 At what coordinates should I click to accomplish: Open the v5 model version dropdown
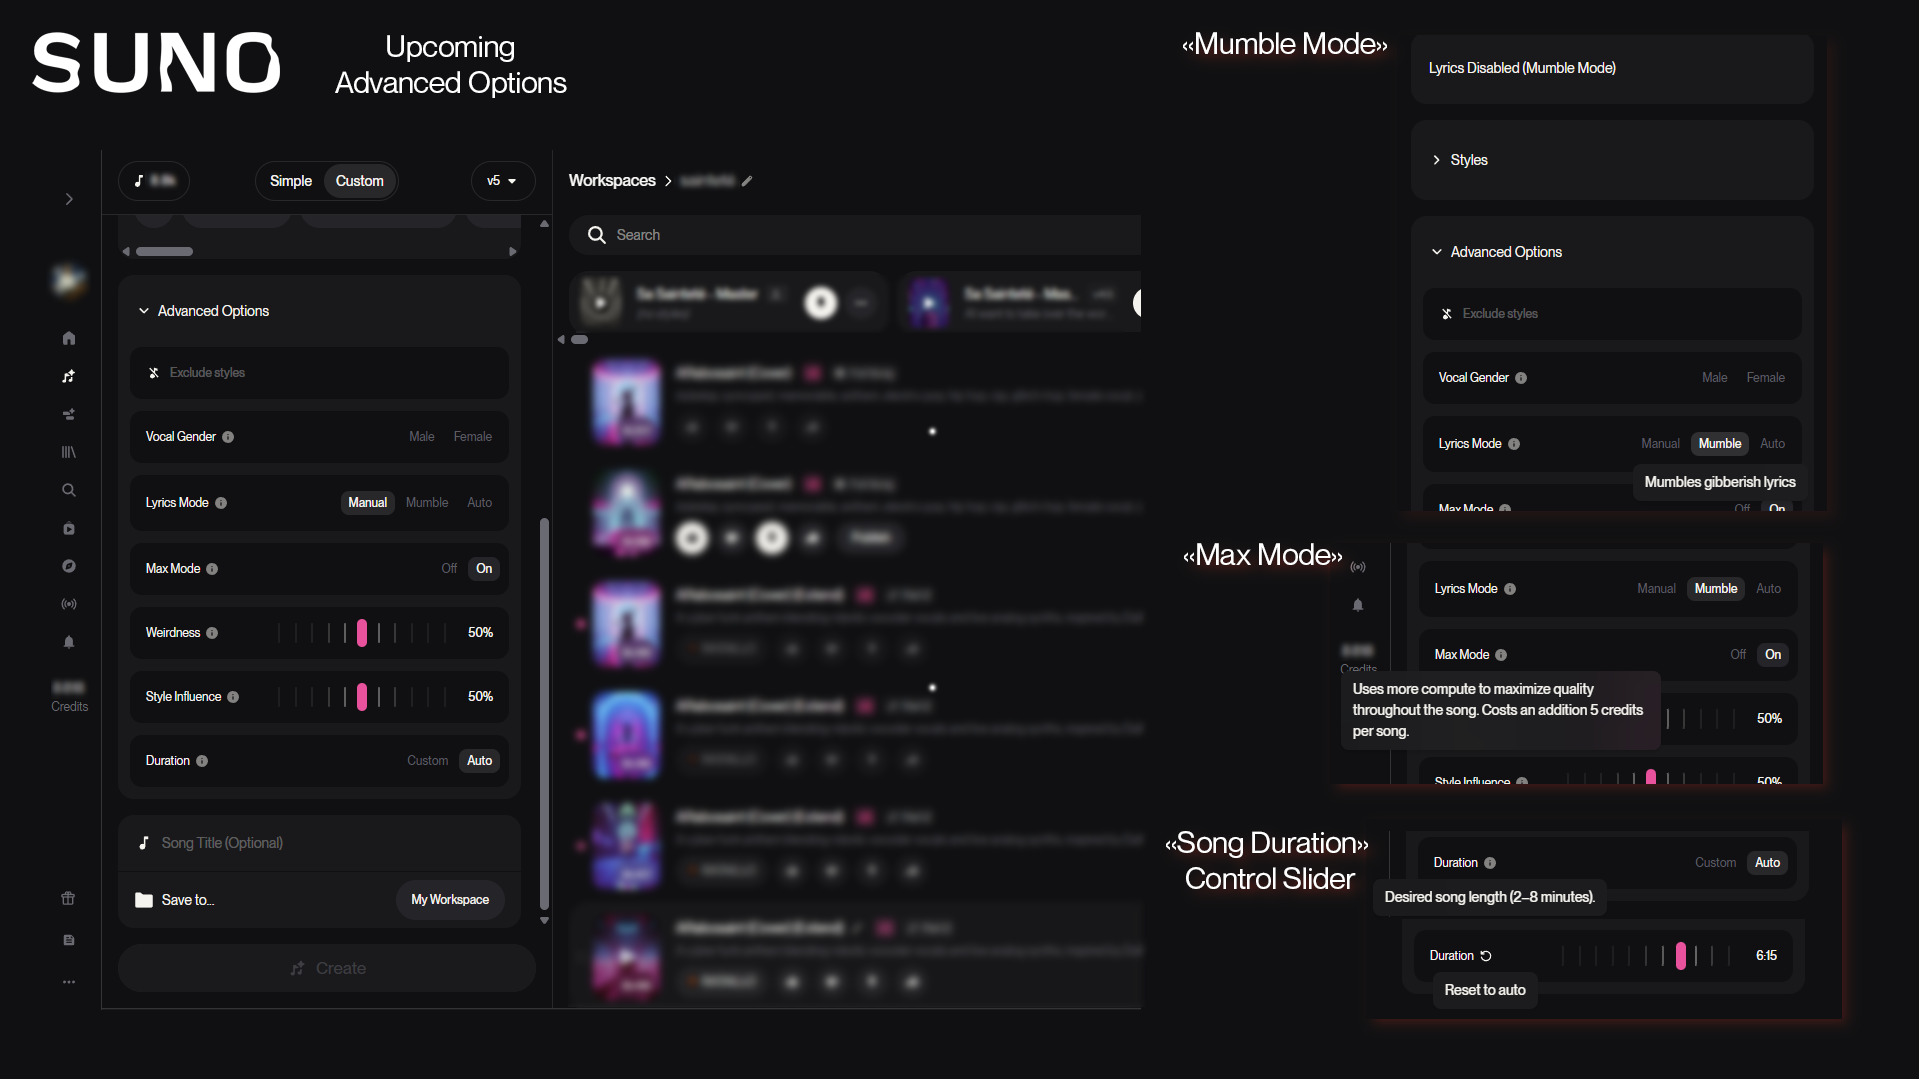(502, 181)
